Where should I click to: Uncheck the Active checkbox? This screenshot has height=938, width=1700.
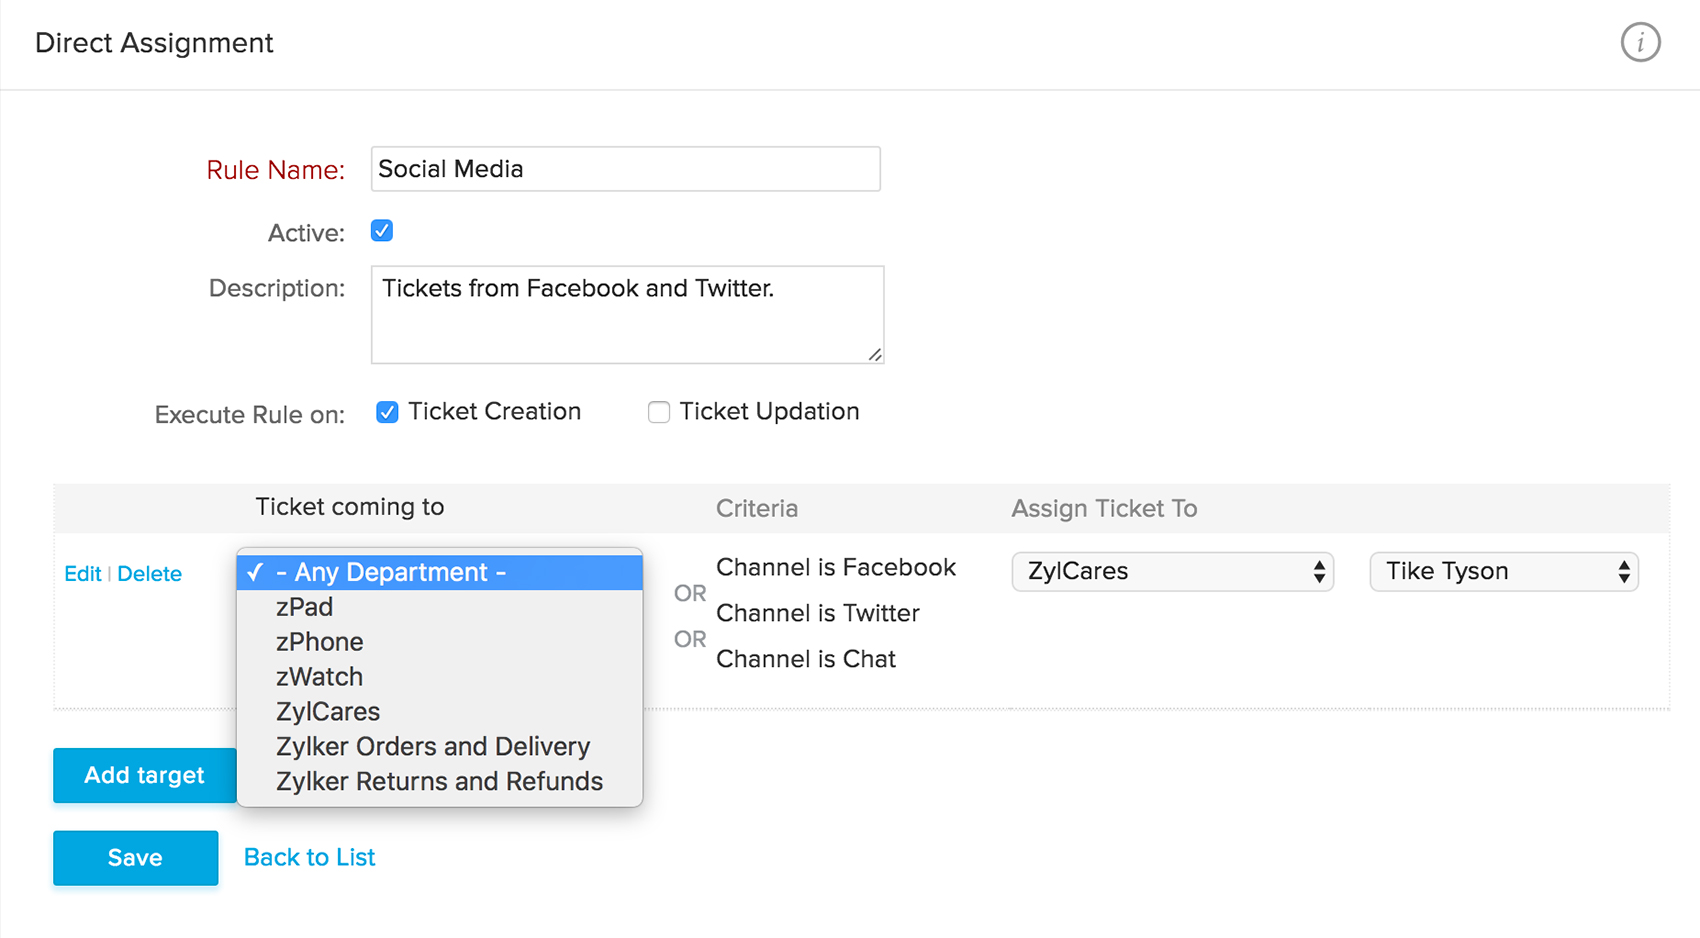(382, 231)
